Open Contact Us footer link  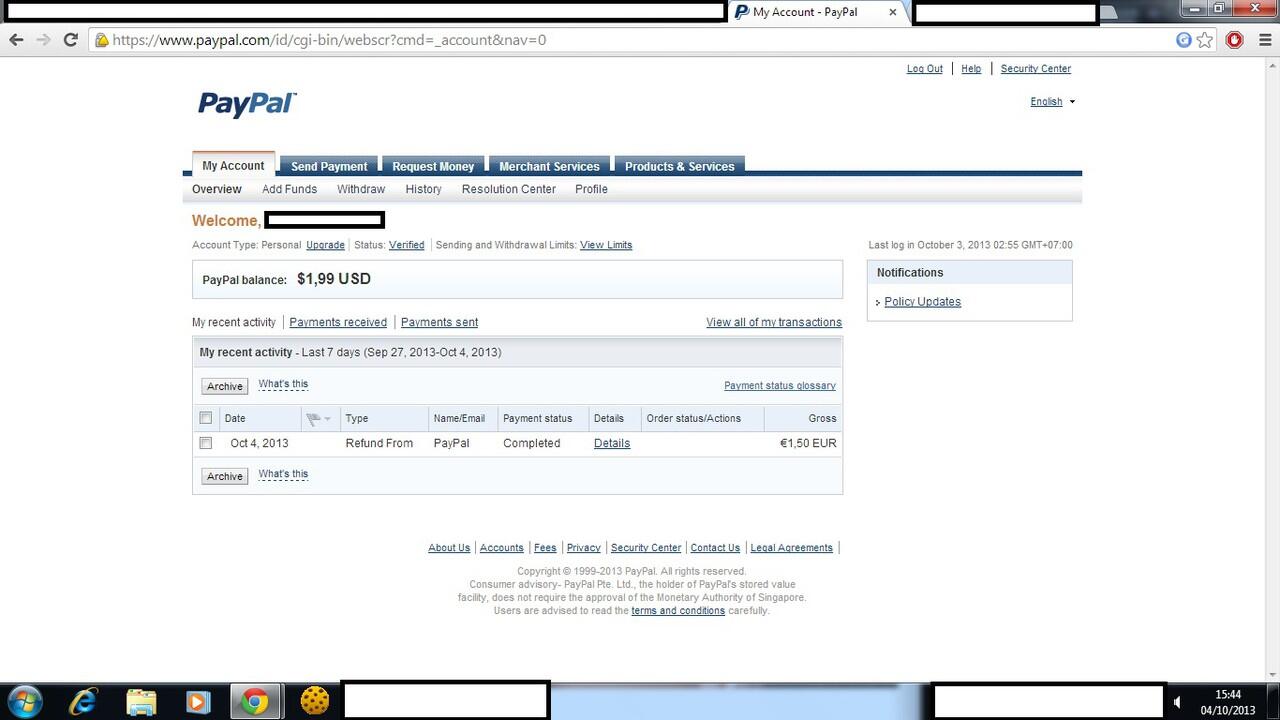(715, 548)
